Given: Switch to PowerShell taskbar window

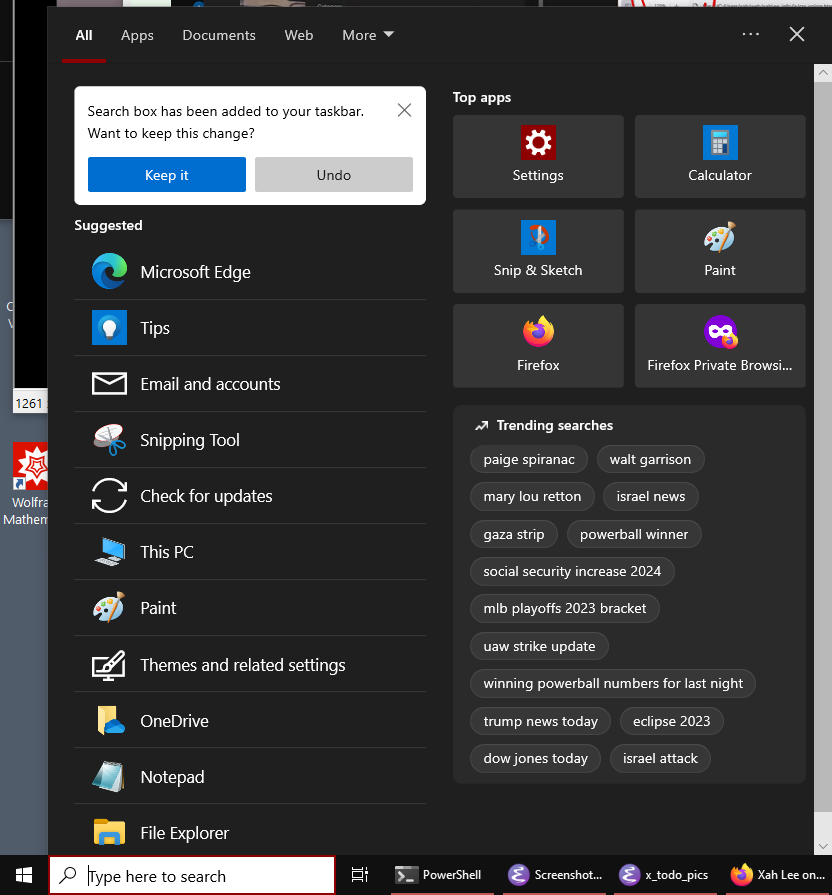Looking at the screenshot, I should click(441, 875).
